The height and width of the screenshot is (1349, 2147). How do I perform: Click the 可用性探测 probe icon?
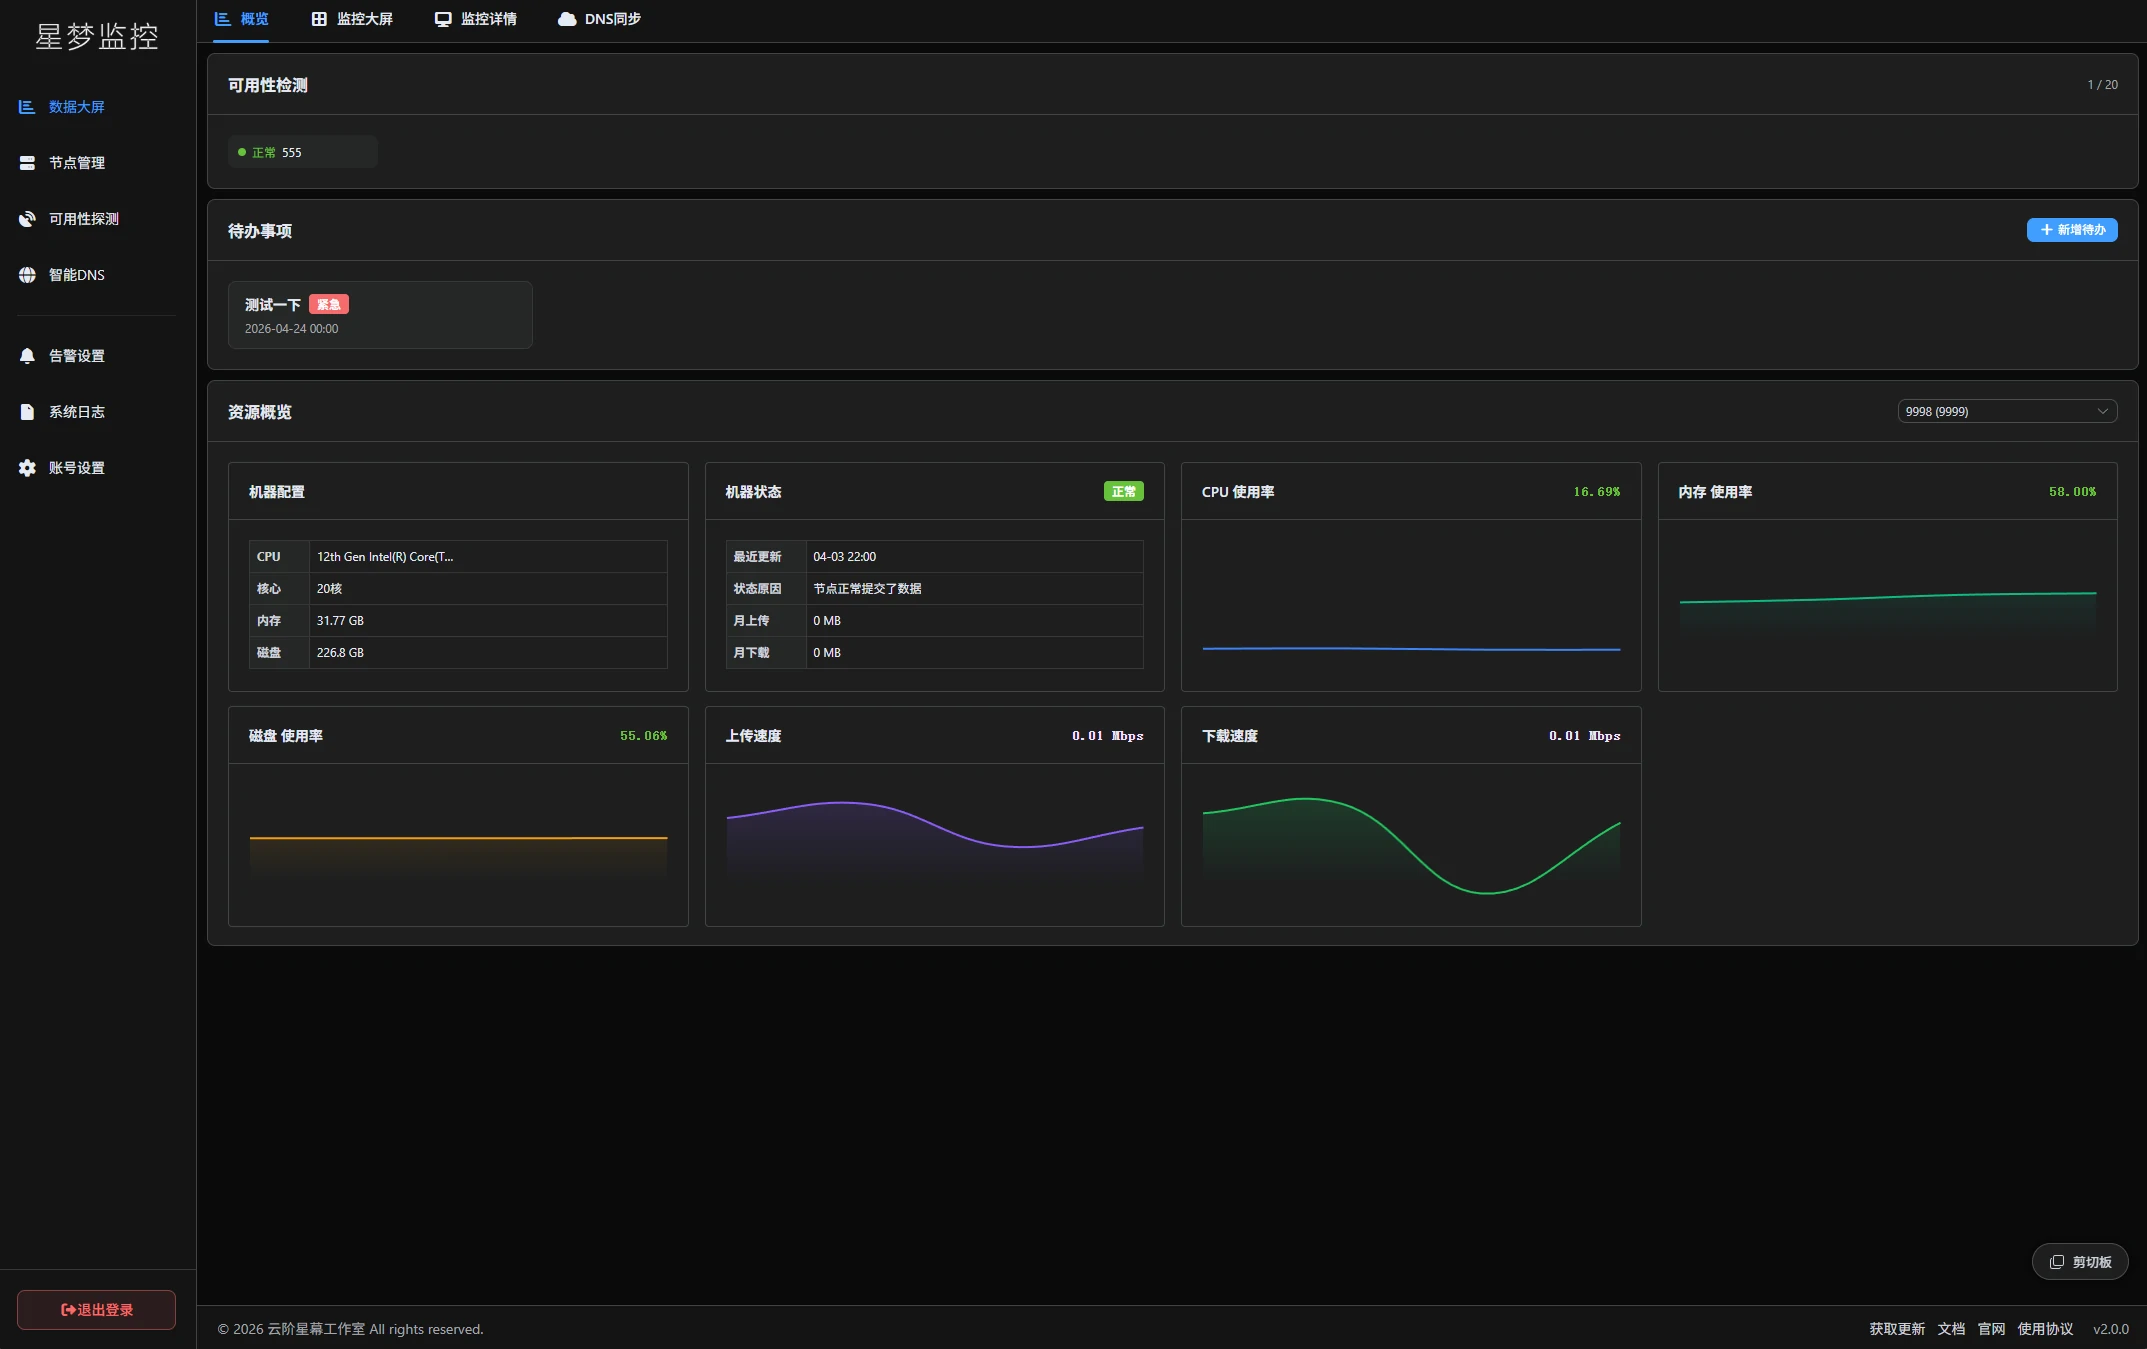pyautogui.click(x=27, y=219)
